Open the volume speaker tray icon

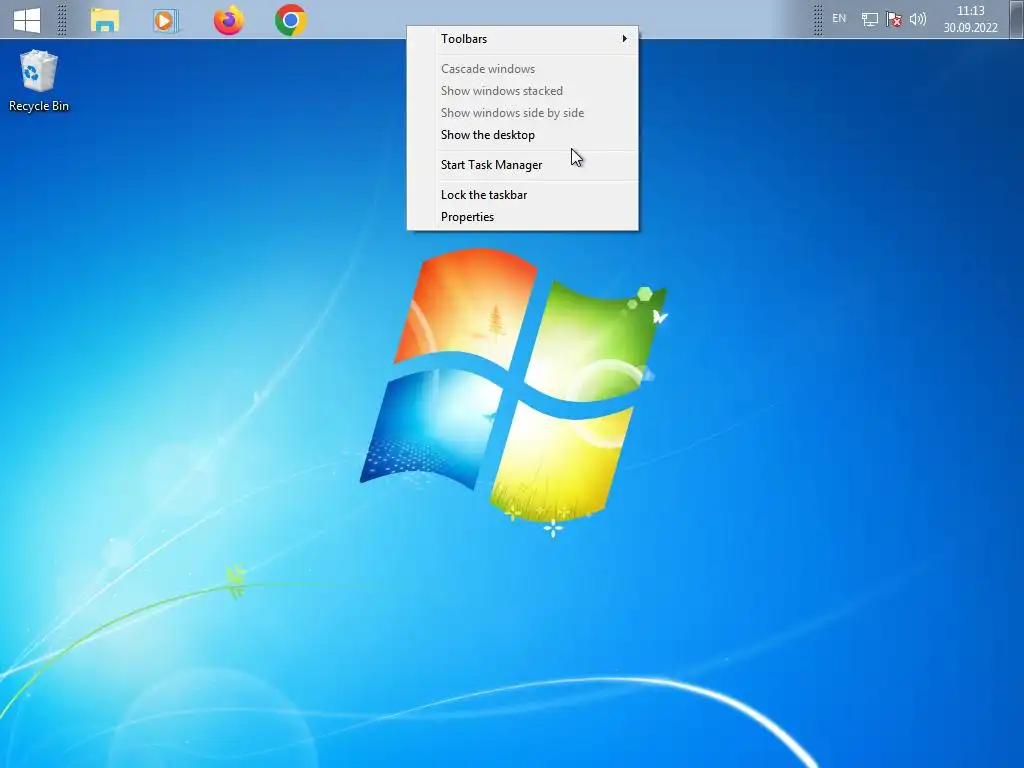click(918, 19)
